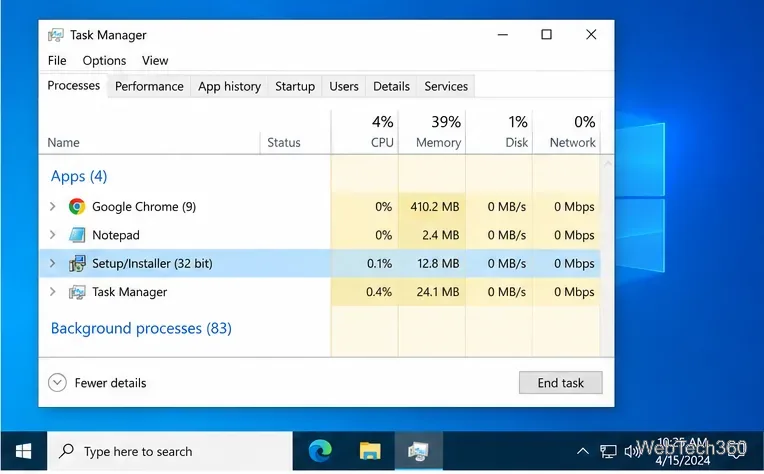Image resolution: width=764 pixels, height=474 pixels.
Task: Click the Notepad icon in process list
Action: pyautogui.click(x=76, y=235)
